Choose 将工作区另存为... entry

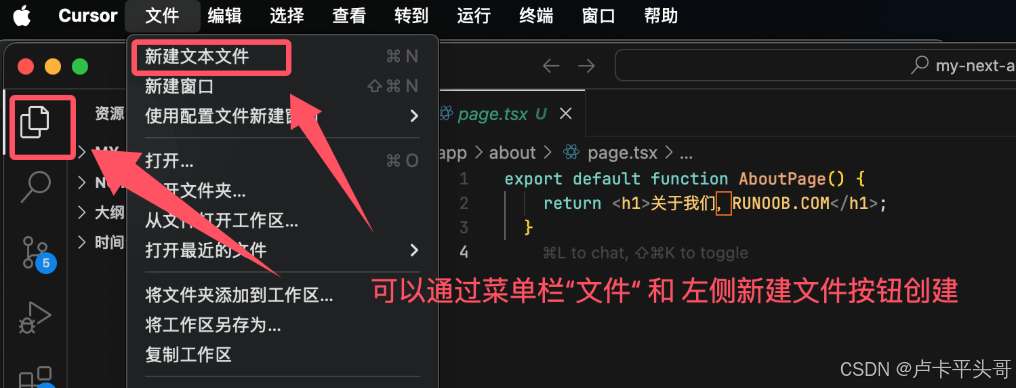click(282, 325)
